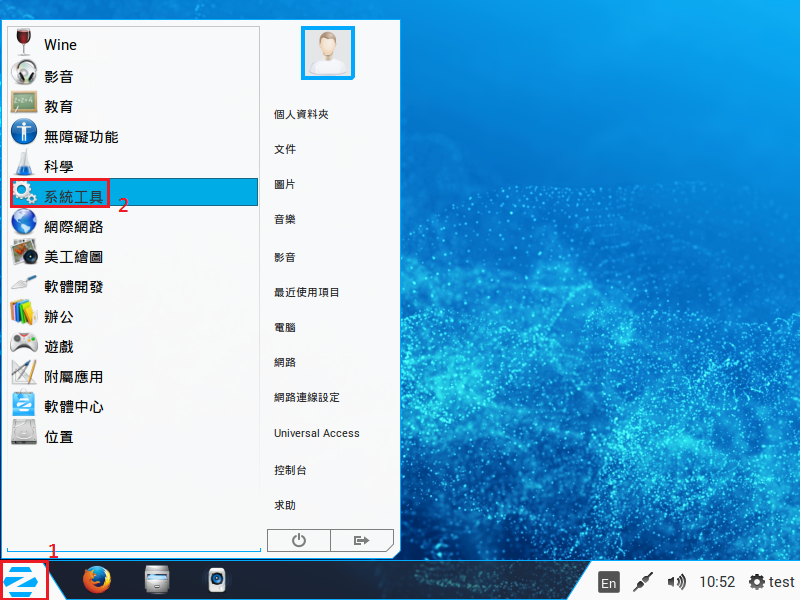This screenshot has height=600, width=800.
Task: Click the 美工繪圖 category label
Action: coord(73,257)
